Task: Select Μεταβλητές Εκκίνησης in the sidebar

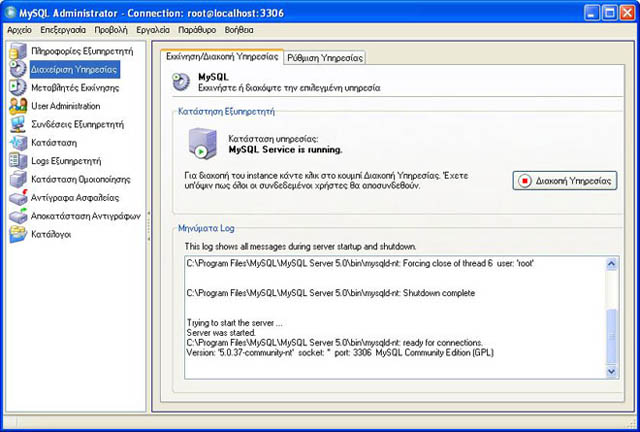Action: tap(75, 88)
